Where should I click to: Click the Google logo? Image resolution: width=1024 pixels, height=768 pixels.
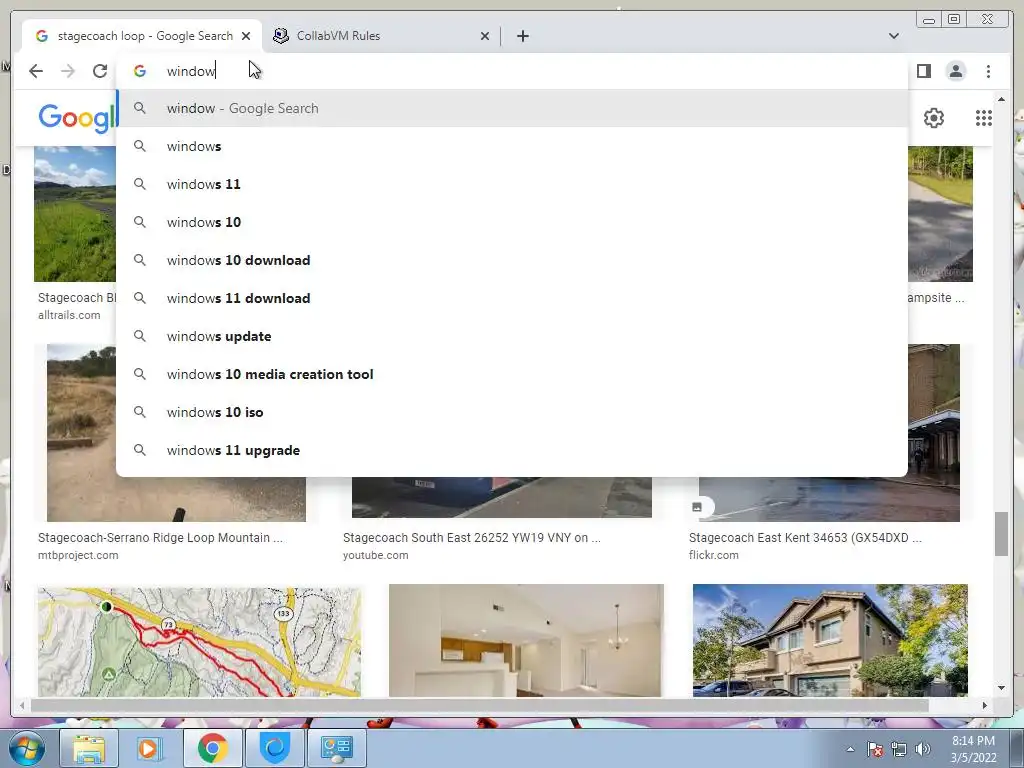coord(77,119)
